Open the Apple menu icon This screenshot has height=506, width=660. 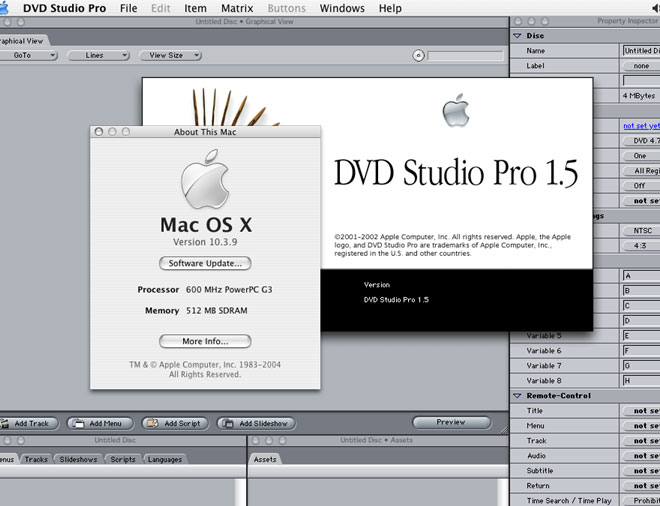[x=4, y=8]
